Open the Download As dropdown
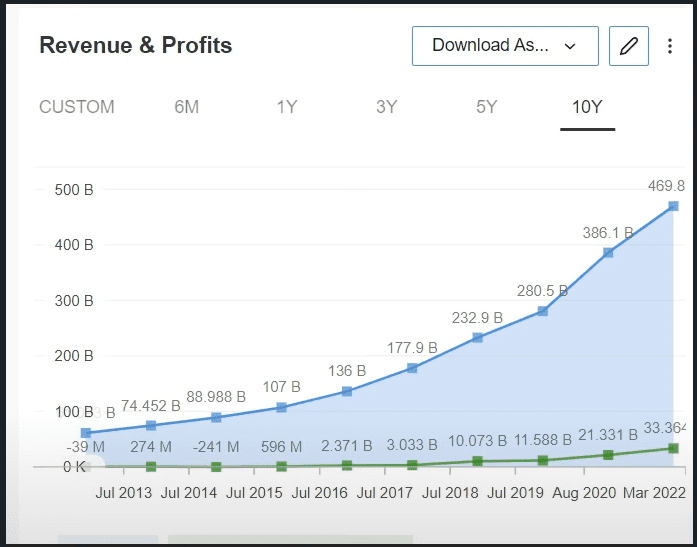 505,46
